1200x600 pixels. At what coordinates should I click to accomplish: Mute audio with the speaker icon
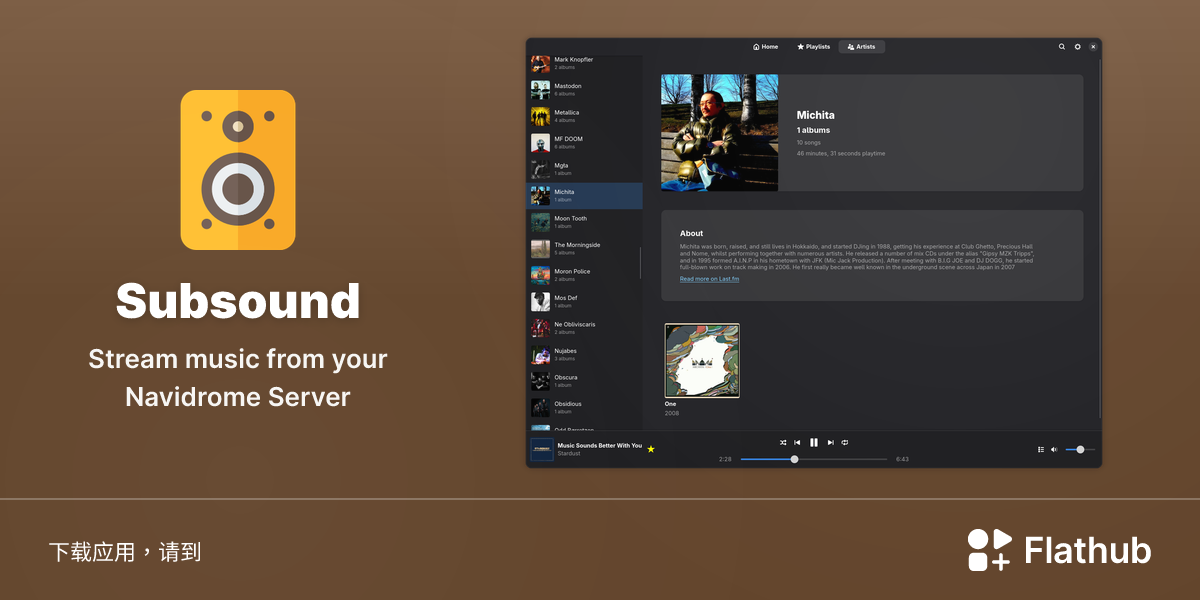click(x=1053, y=450)
